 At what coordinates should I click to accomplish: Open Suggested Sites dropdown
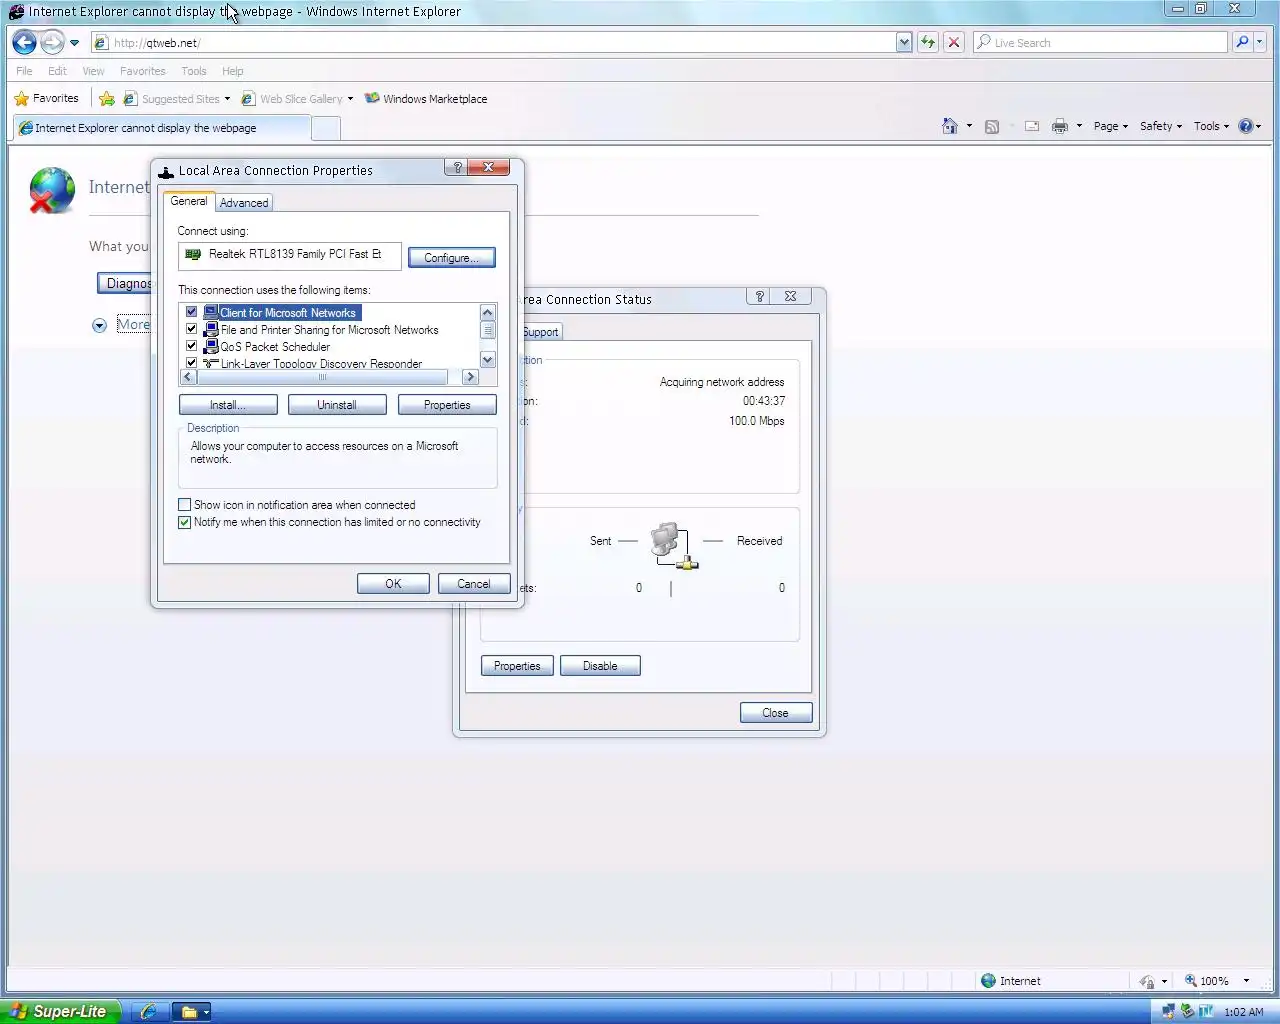tap(177, 99)
